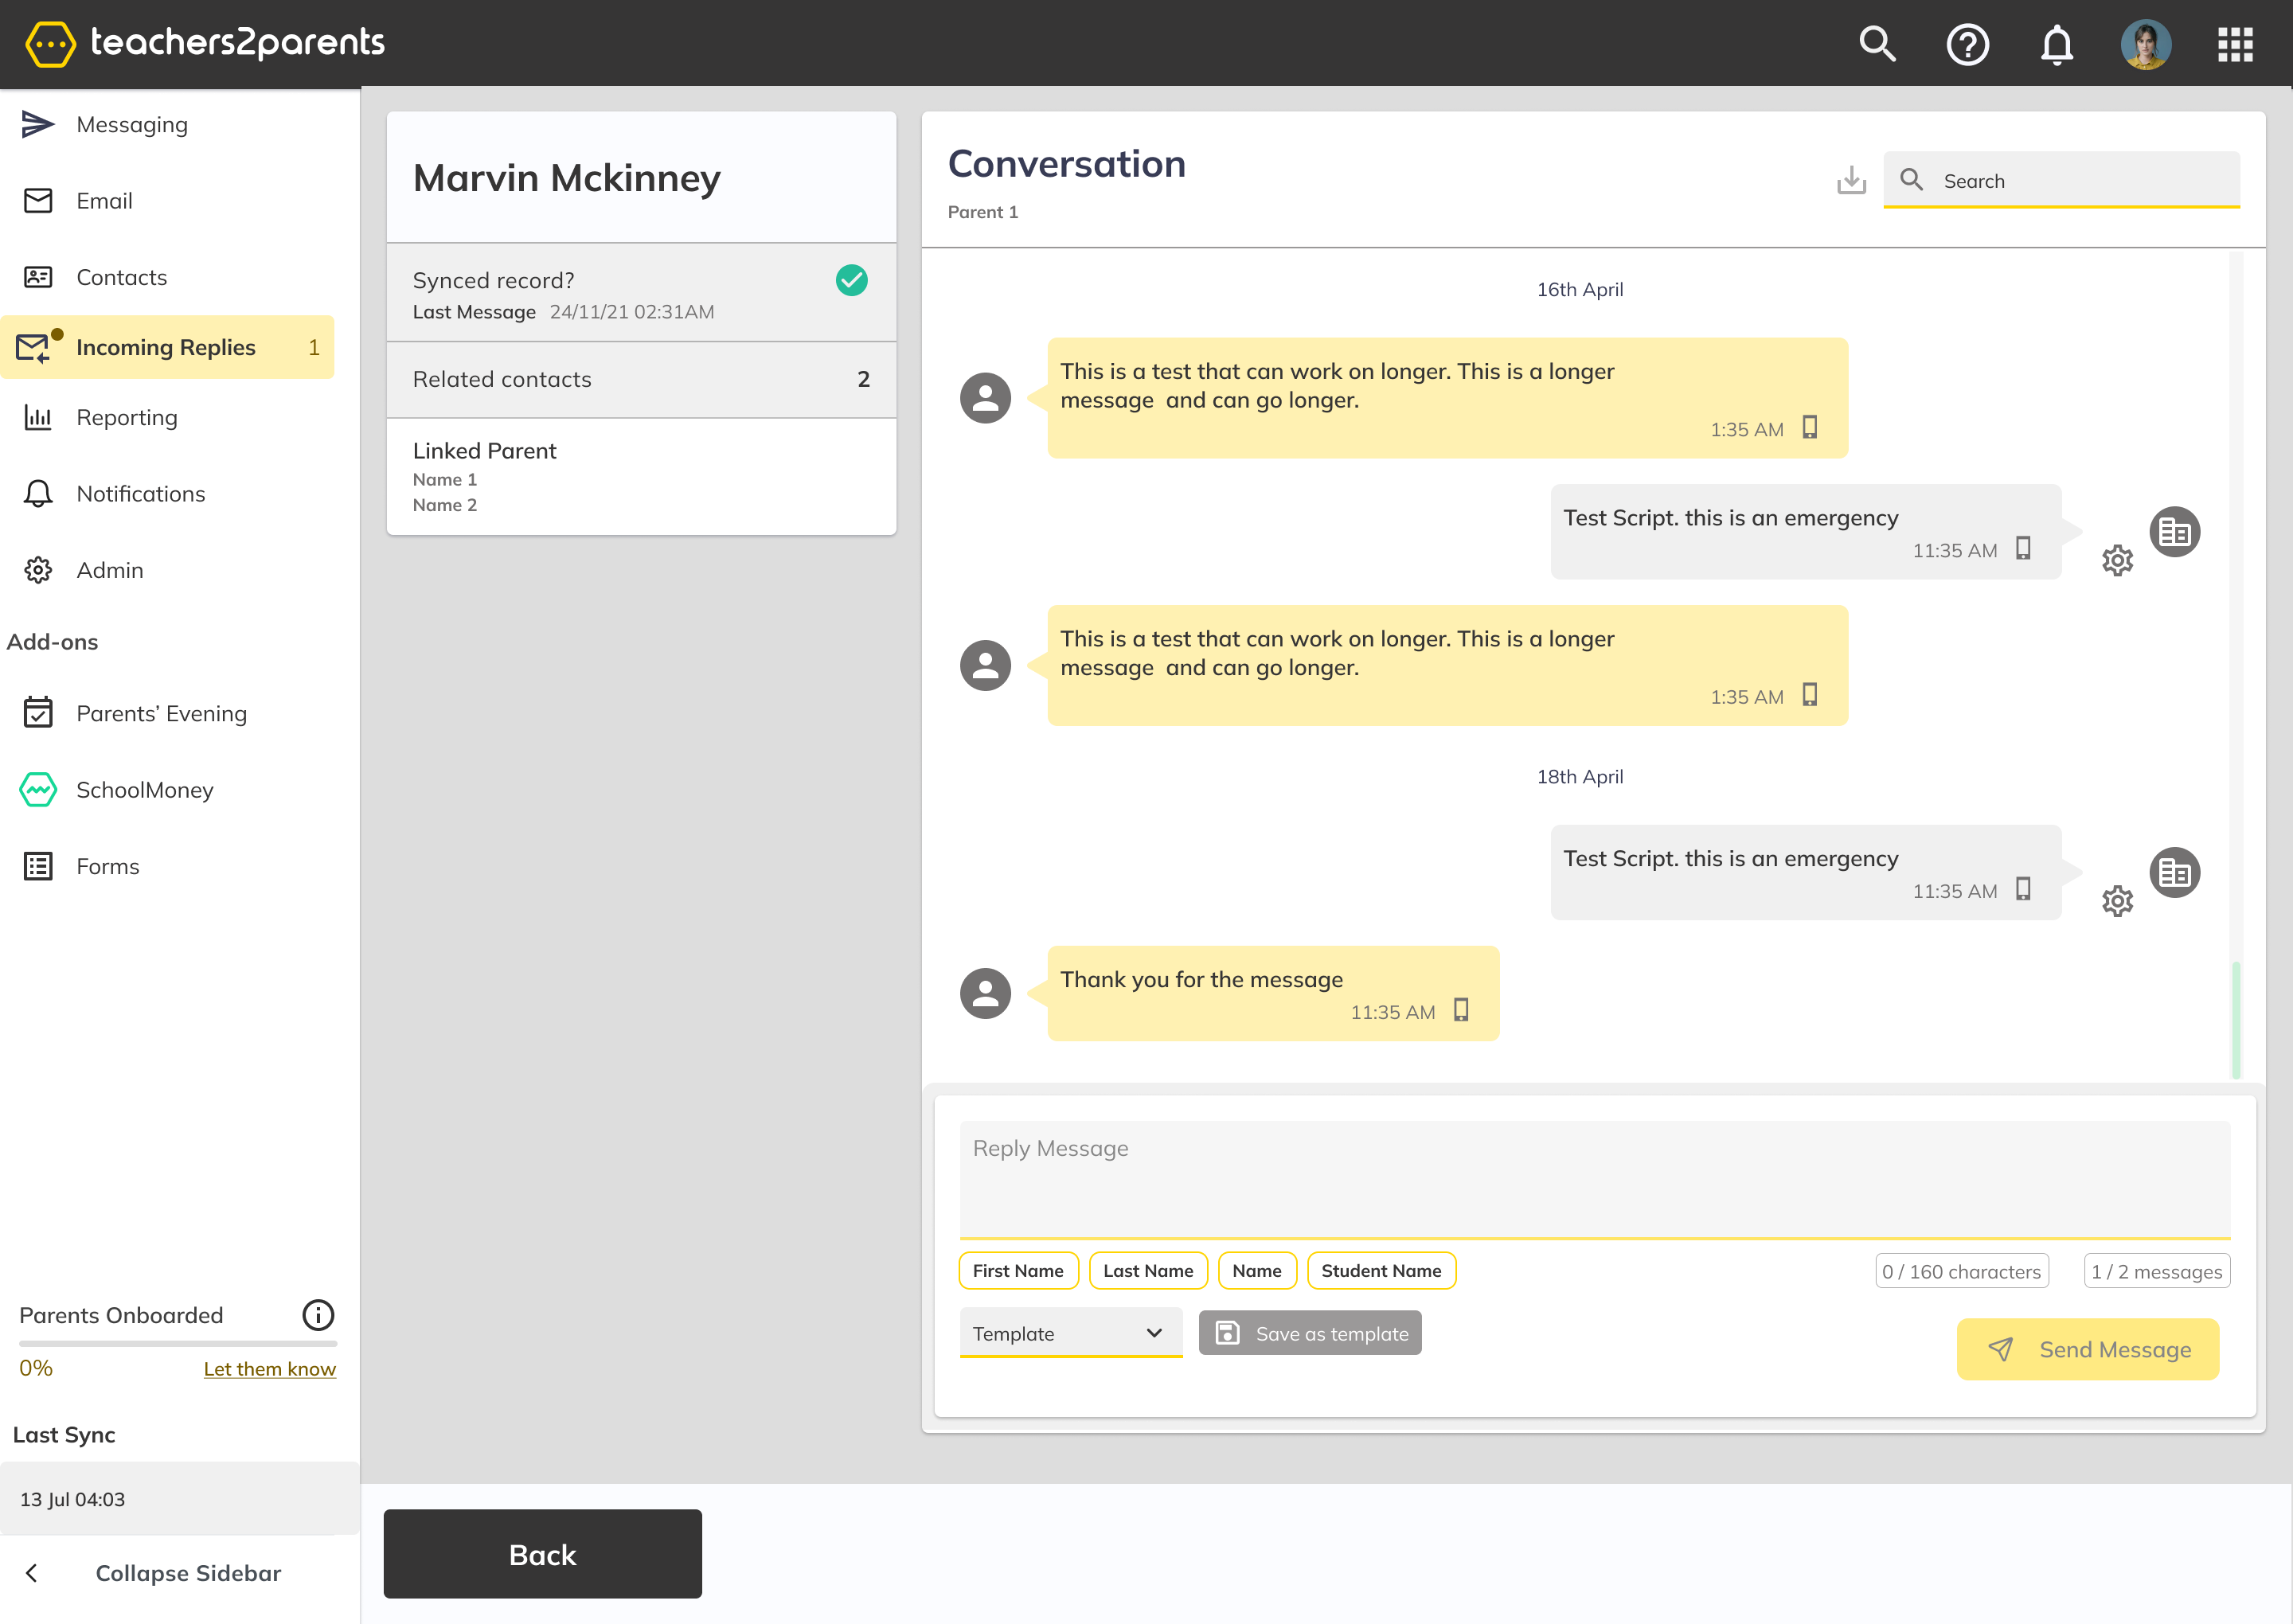The image size is (2293, 1624).
Task: Click the Reply Message text field
Action: [x=1595, y=1180]
